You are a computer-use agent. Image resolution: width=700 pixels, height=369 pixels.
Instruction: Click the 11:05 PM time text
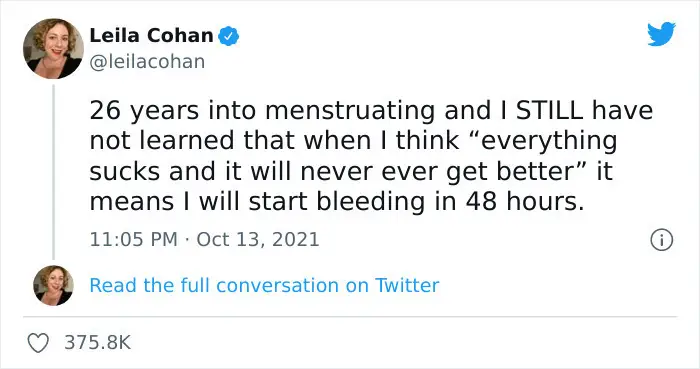click(x=133, y=240)
